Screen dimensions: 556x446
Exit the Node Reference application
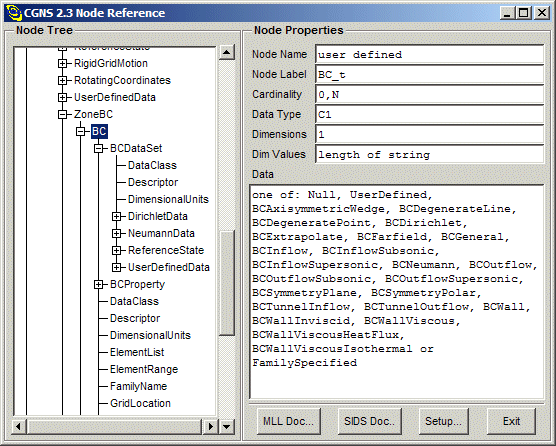coord(511,421)
